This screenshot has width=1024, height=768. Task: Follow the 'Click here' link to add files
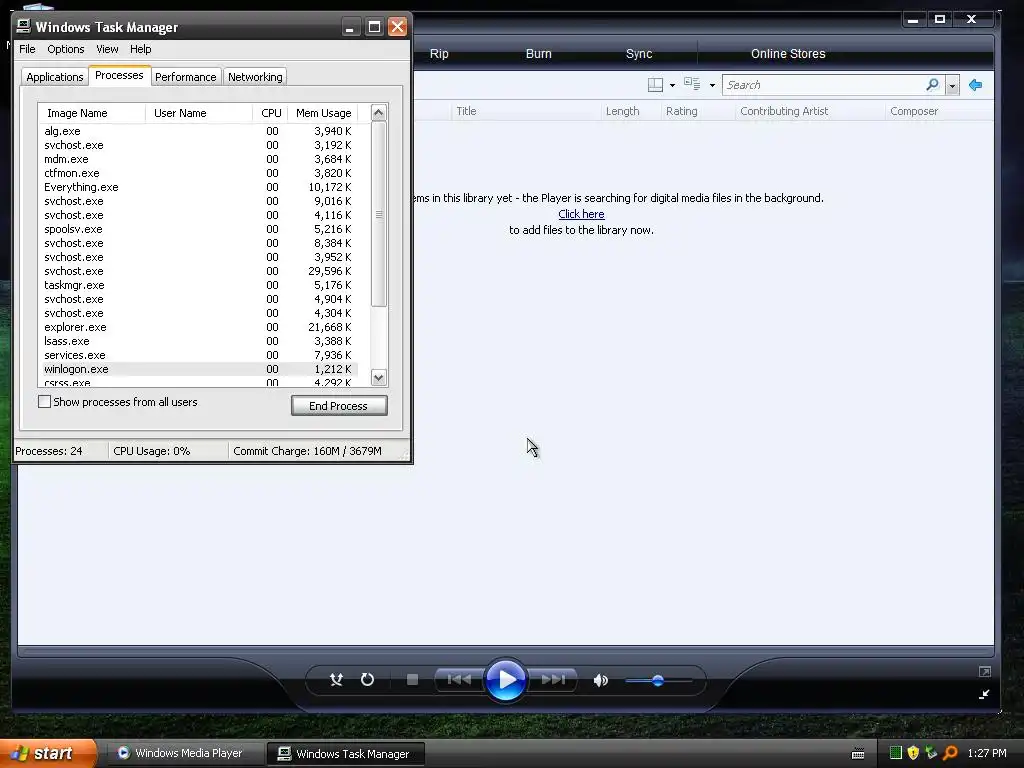[x=581, y=214]
